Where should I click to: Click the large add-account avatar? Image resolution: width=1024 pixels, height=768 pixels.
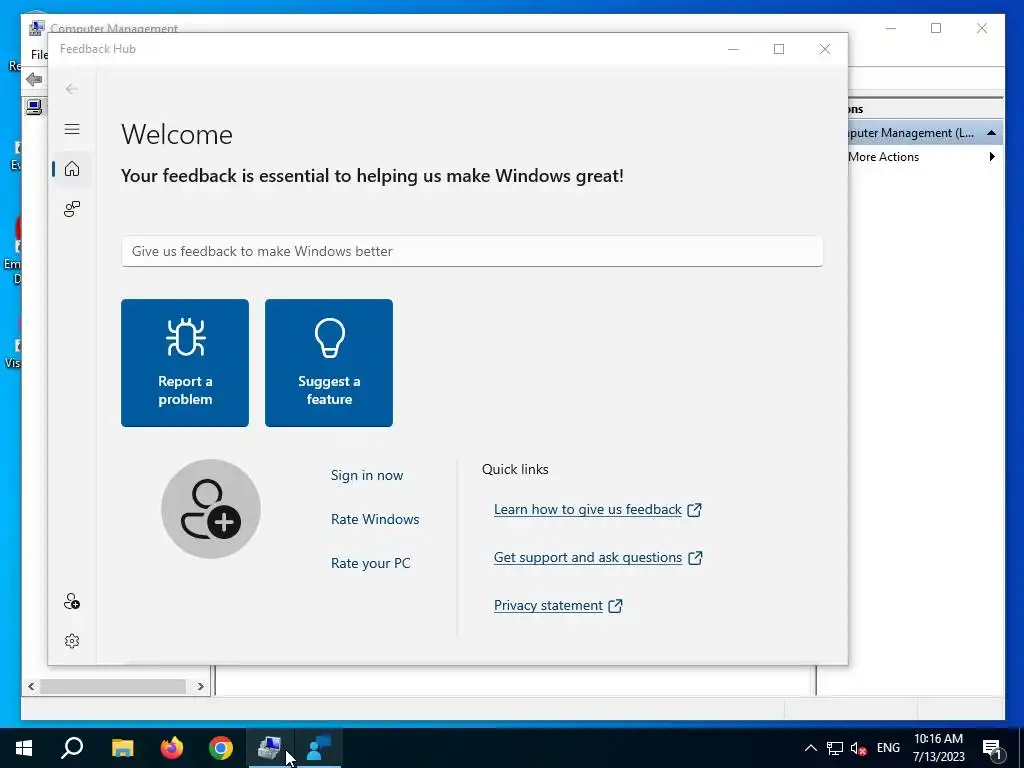point(211,509)
